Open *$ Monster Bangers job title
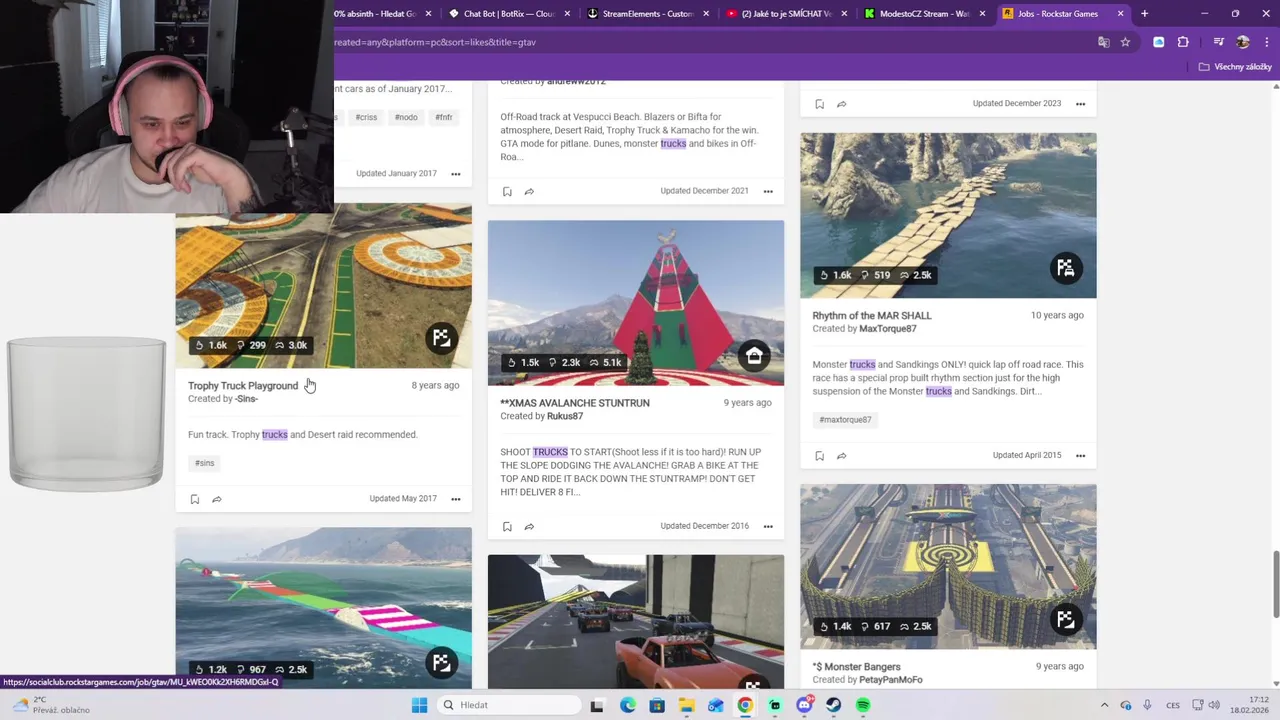This screenshot has width=1280, height=720. (x=857, y=667)
